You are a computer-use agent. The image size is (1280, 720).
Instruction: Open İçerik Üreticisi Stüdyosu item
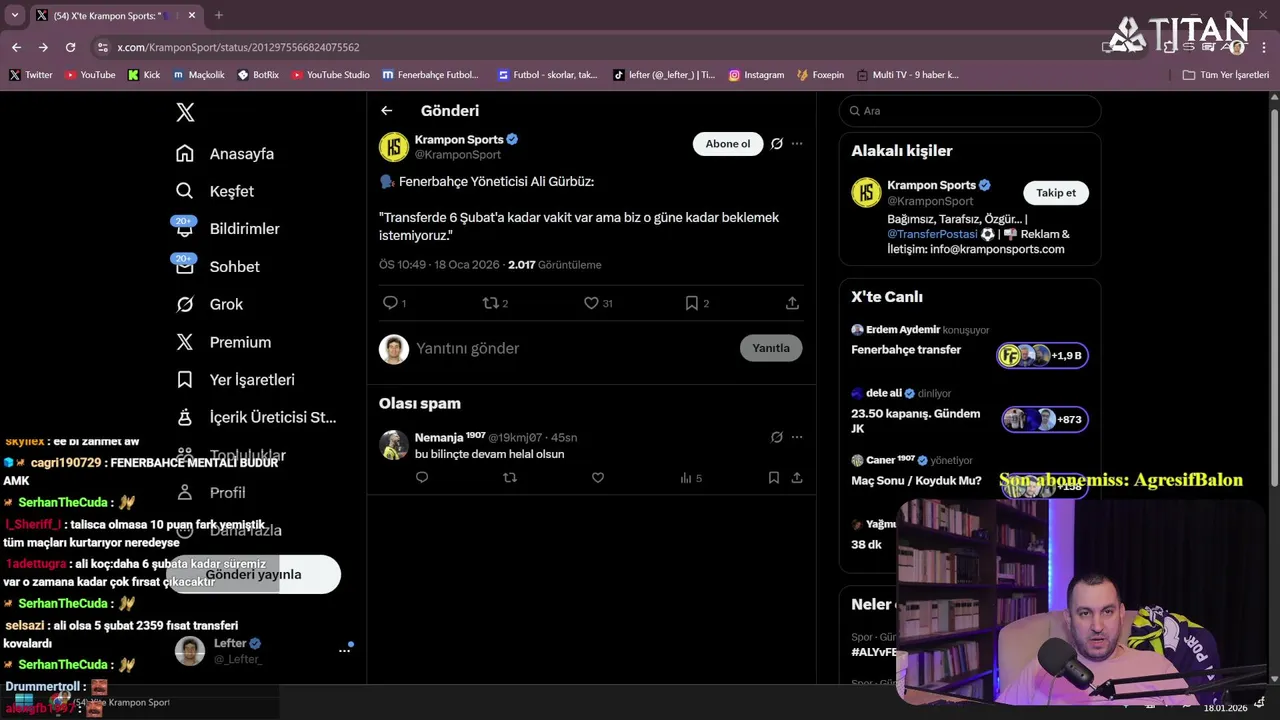[255, 417]
